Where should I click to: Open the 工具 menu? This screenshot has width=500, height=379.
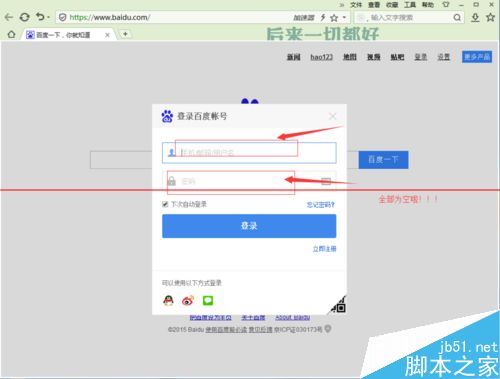(410, 5)
